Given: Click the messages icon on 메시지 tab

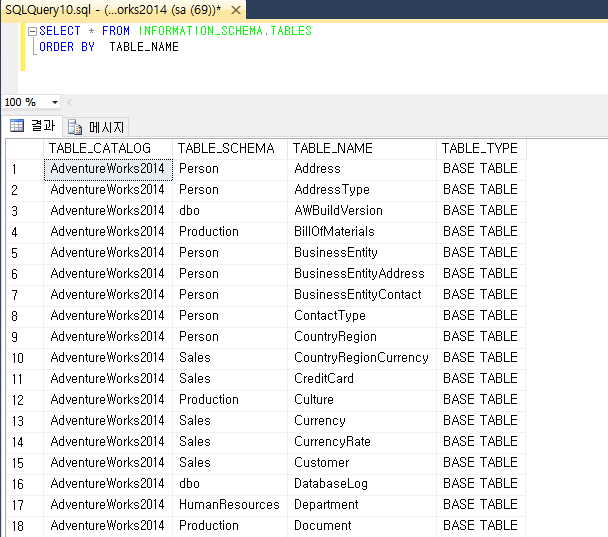Looking at the screenshot, I should click(x=75, y=127).
